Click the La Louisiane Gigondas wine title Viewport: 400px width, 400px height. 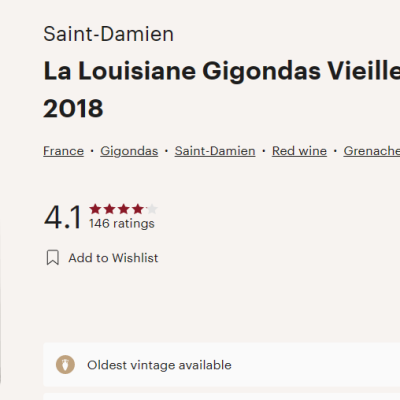coord(222,71)
